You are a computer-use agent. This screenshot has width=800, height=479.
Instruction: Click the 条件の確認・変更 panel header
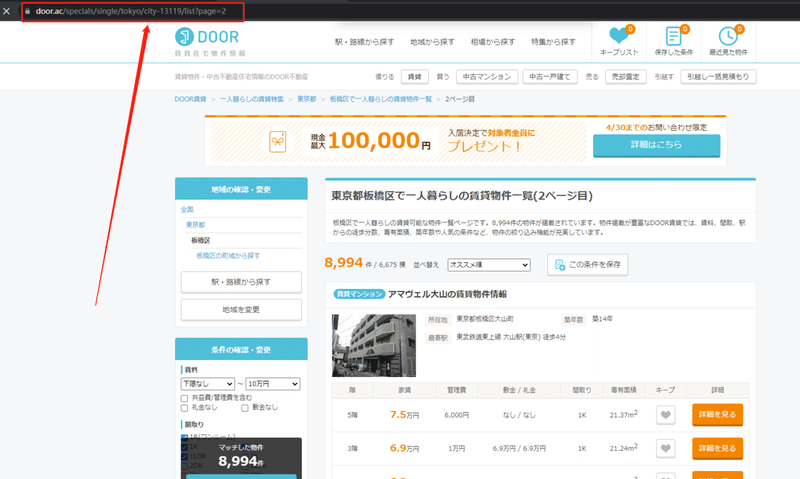pyautogui.click(x=241, y=349)
